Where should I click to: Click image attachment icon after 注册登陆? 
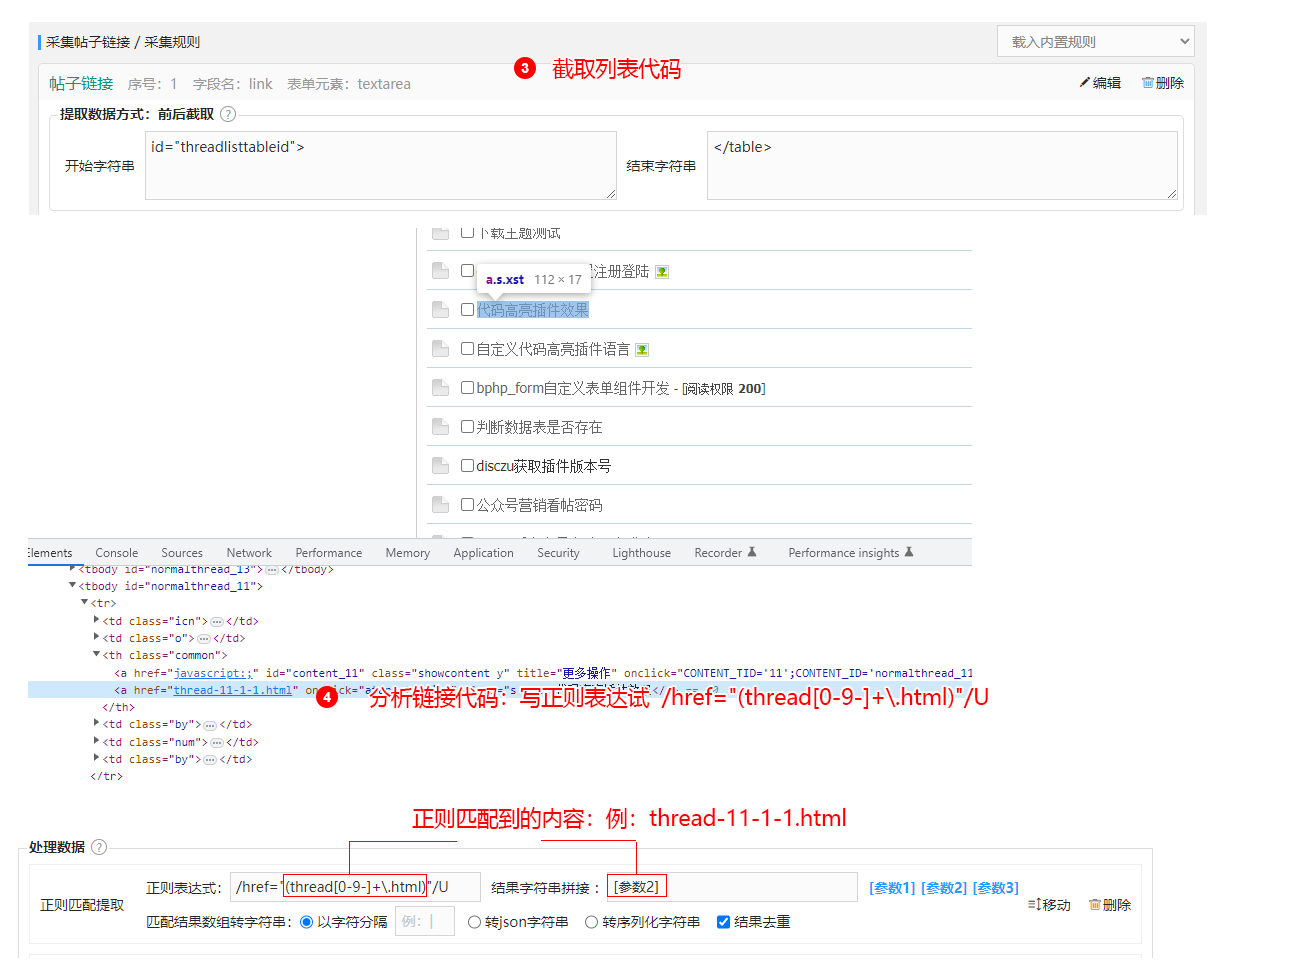click(662, 272)
